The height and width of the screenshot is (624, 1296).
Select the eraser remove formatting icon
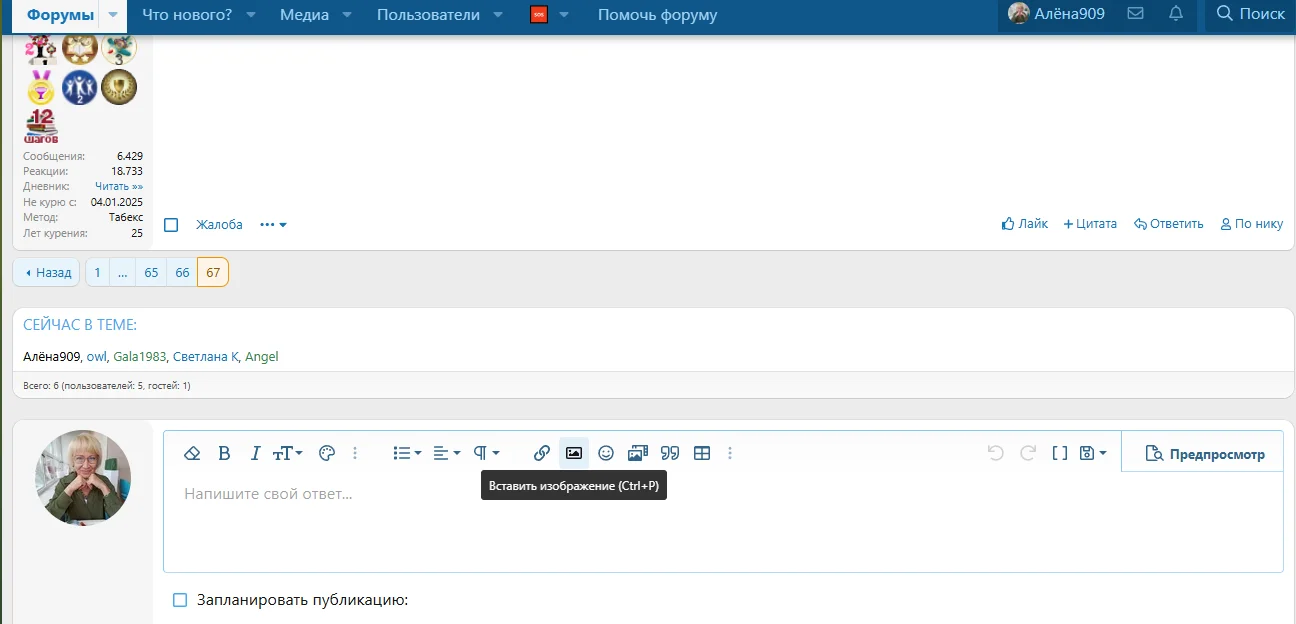[x=193, y=453]
